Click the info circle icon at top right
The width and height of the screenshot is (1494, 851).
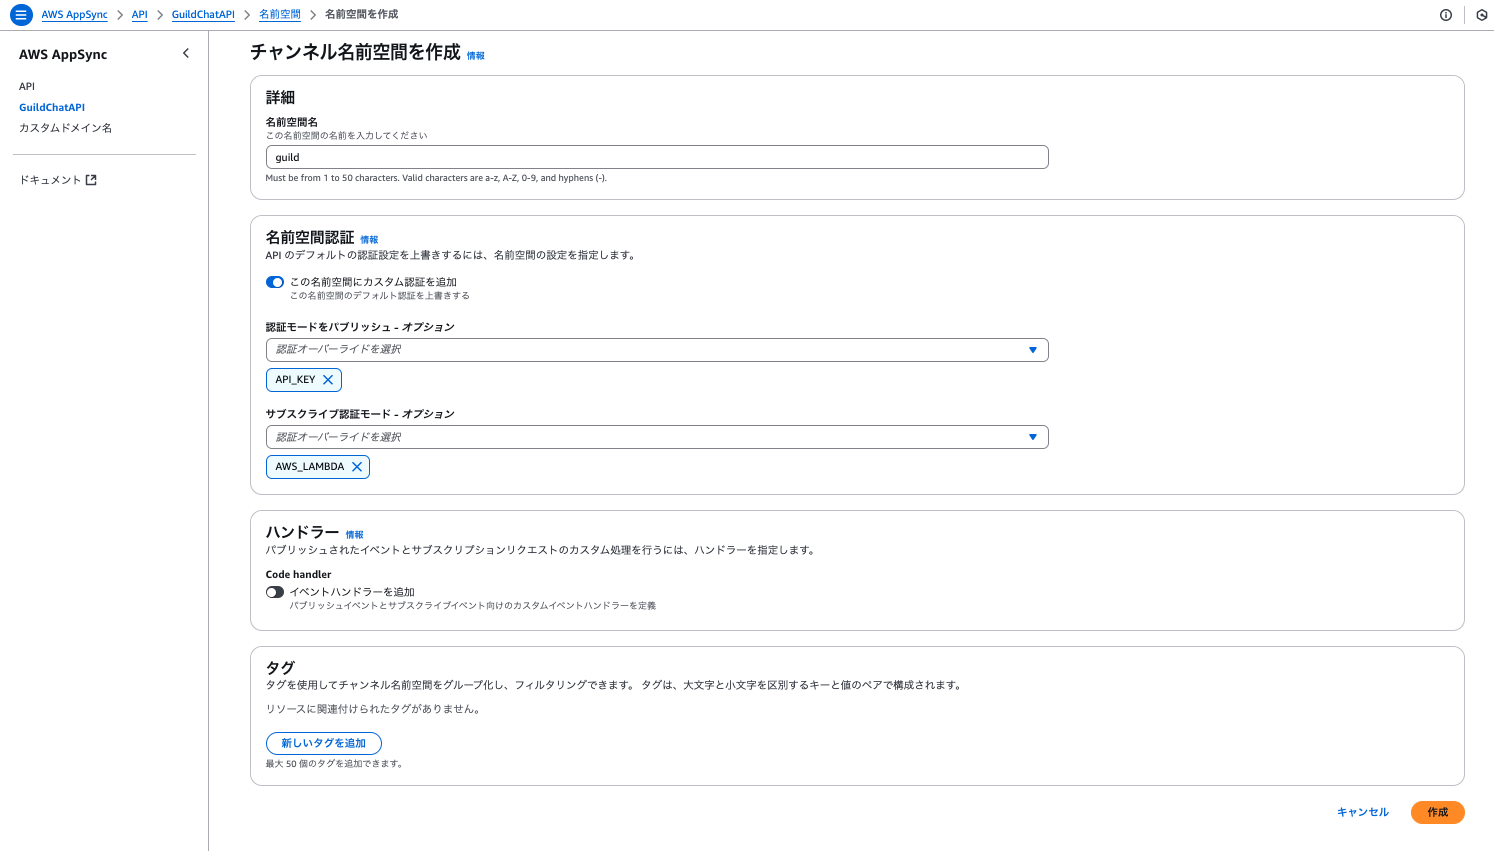point(1446,15)
